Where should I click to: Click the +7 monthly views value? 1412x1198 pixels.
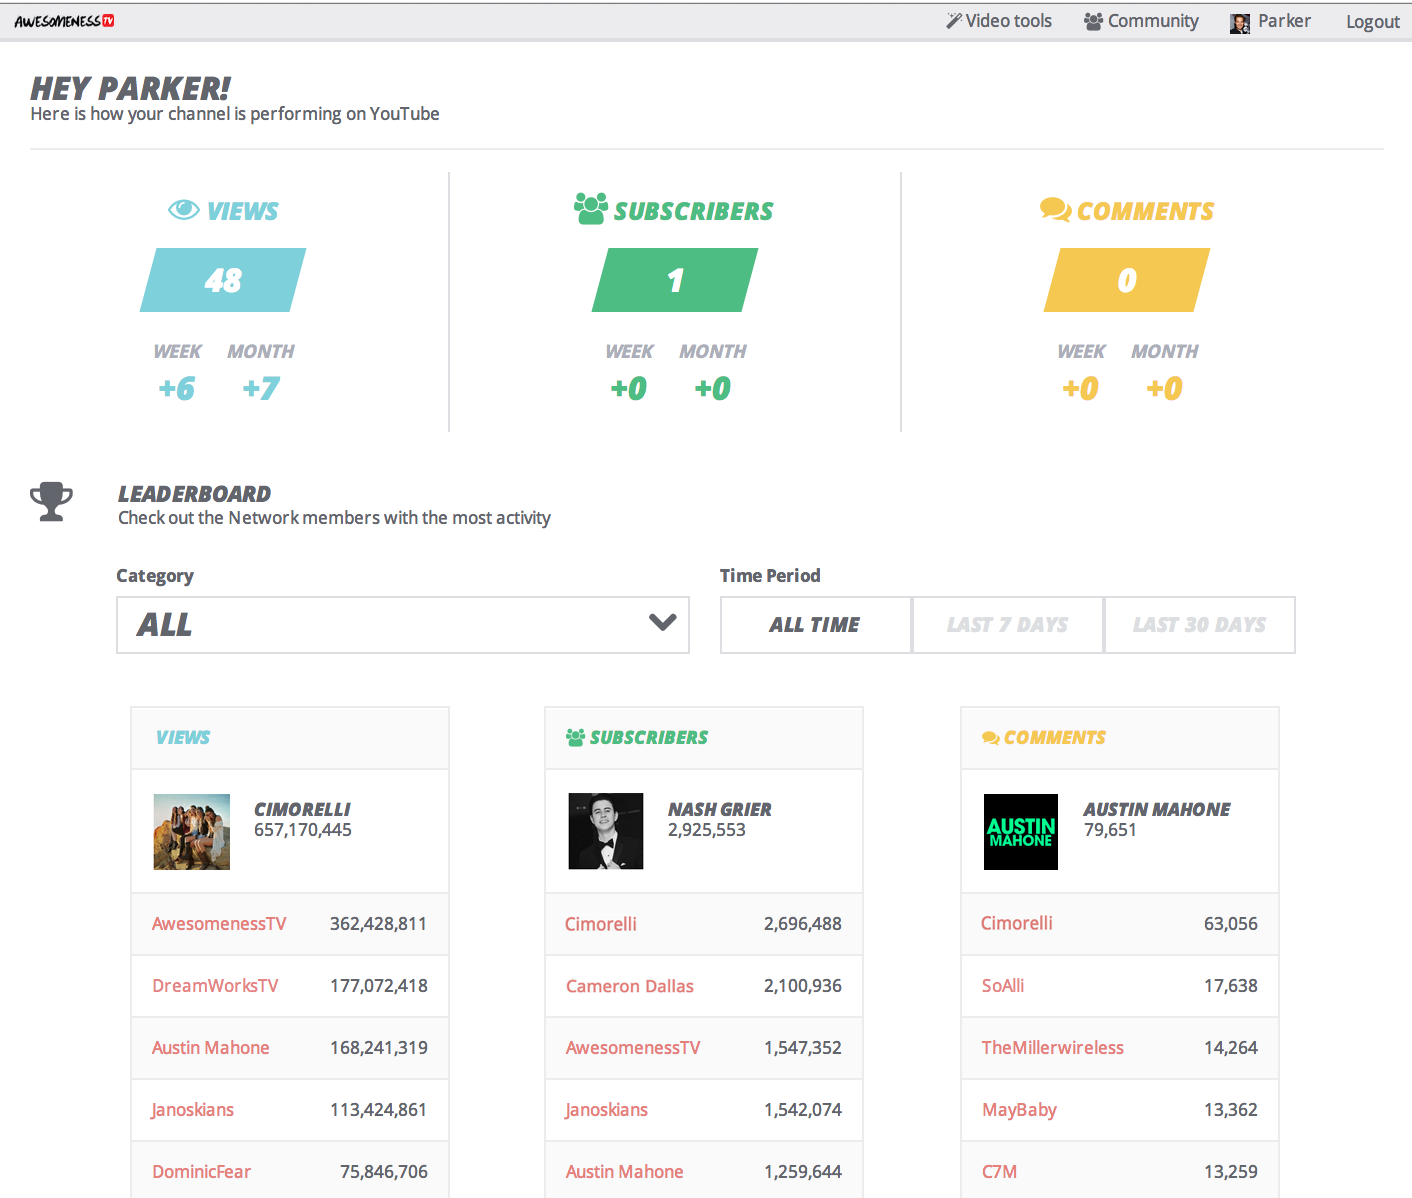tap(261, 388)
